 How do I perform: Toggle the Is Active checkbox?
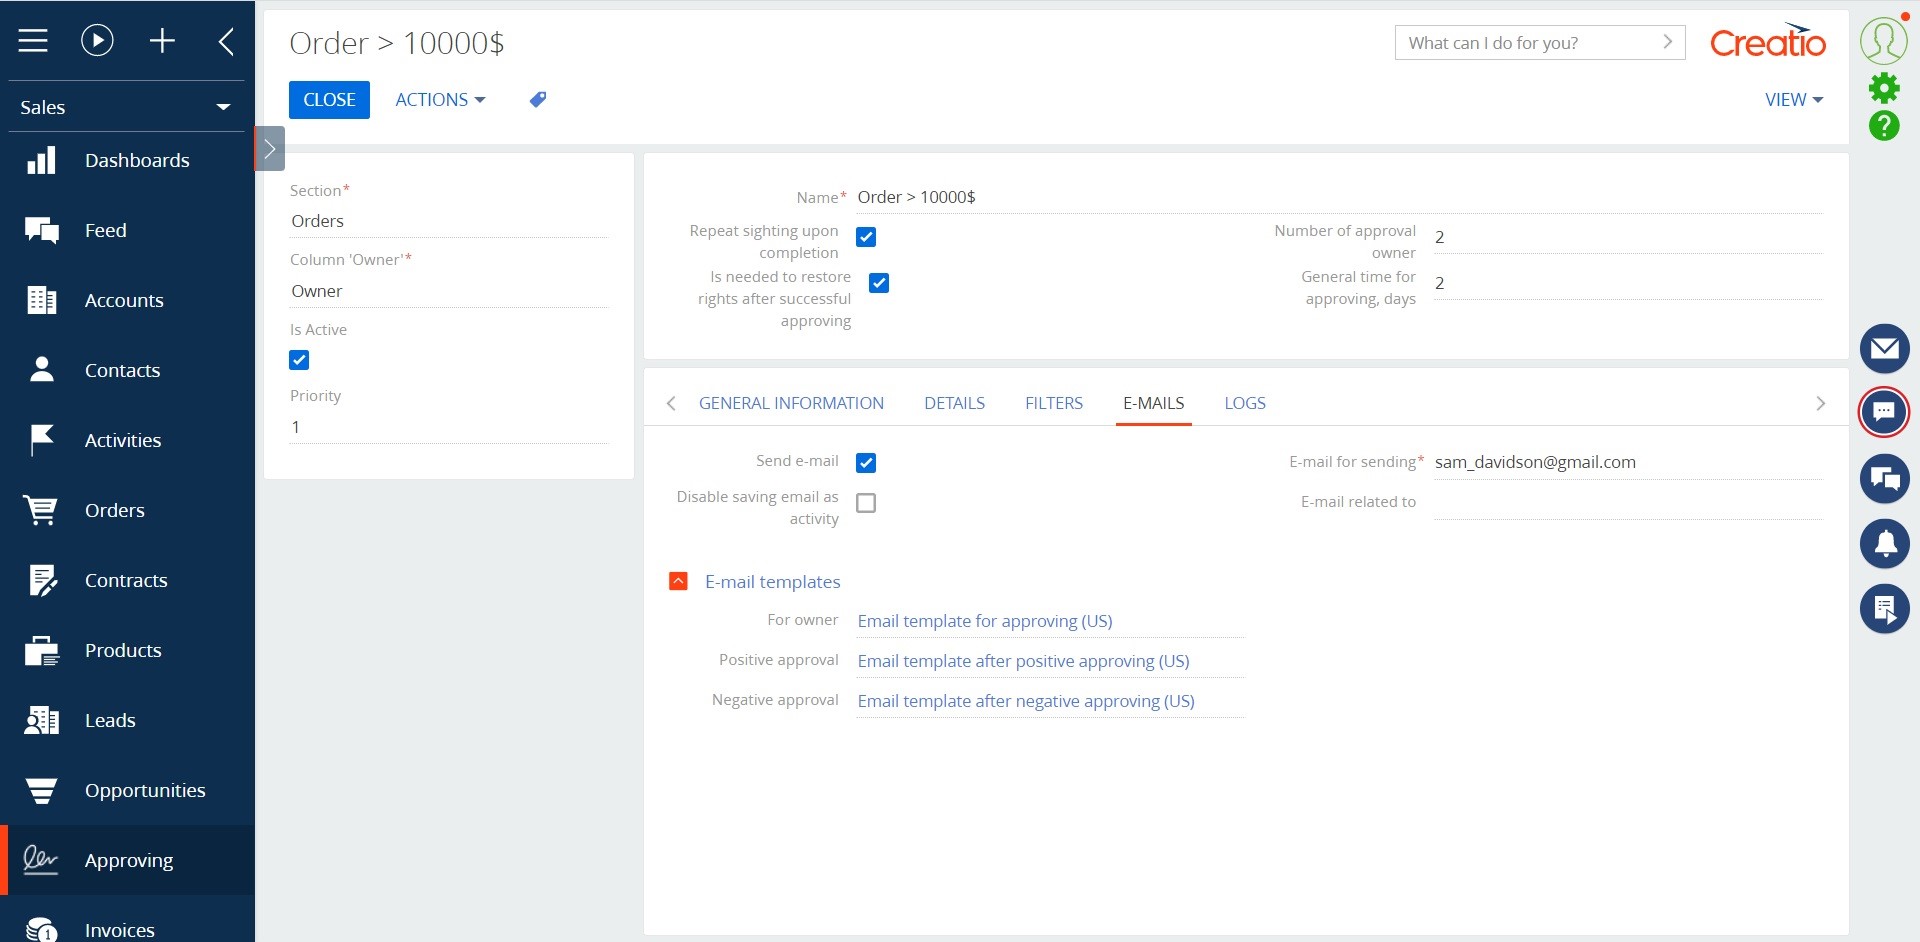[x=298, y=360]
